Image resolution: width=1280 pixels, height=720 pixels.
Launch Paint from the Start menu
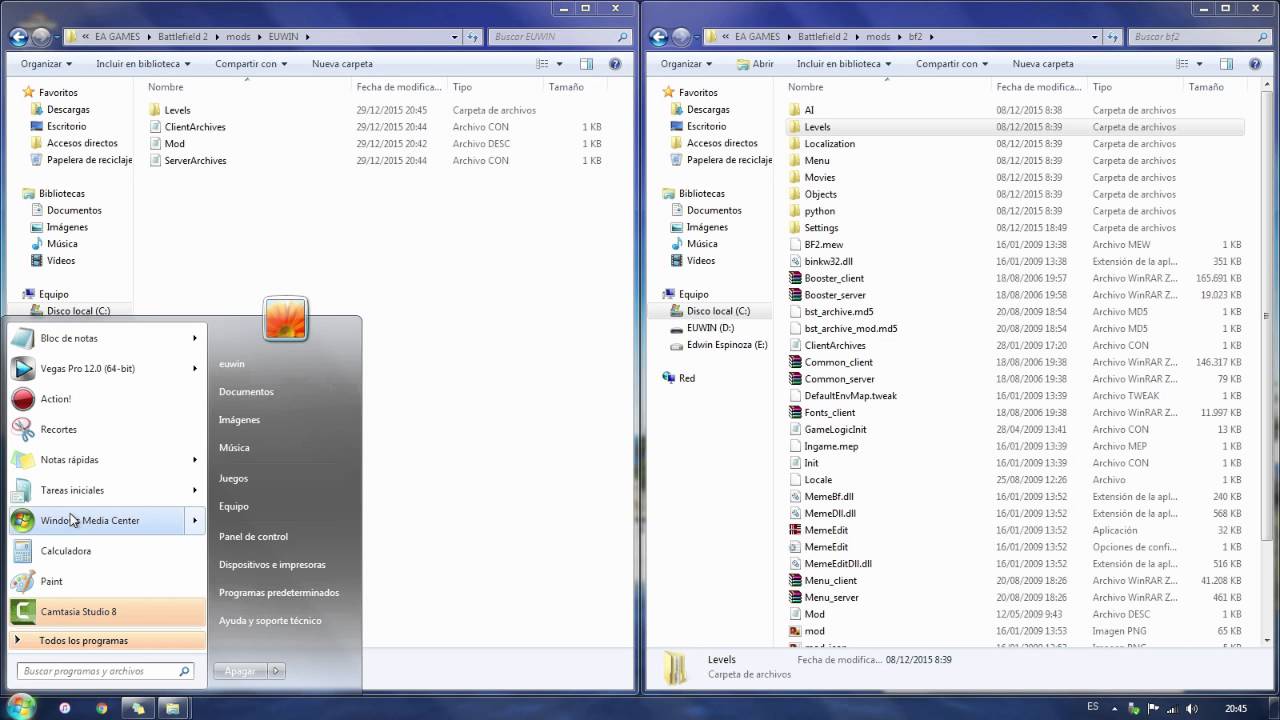pos(107,581)
